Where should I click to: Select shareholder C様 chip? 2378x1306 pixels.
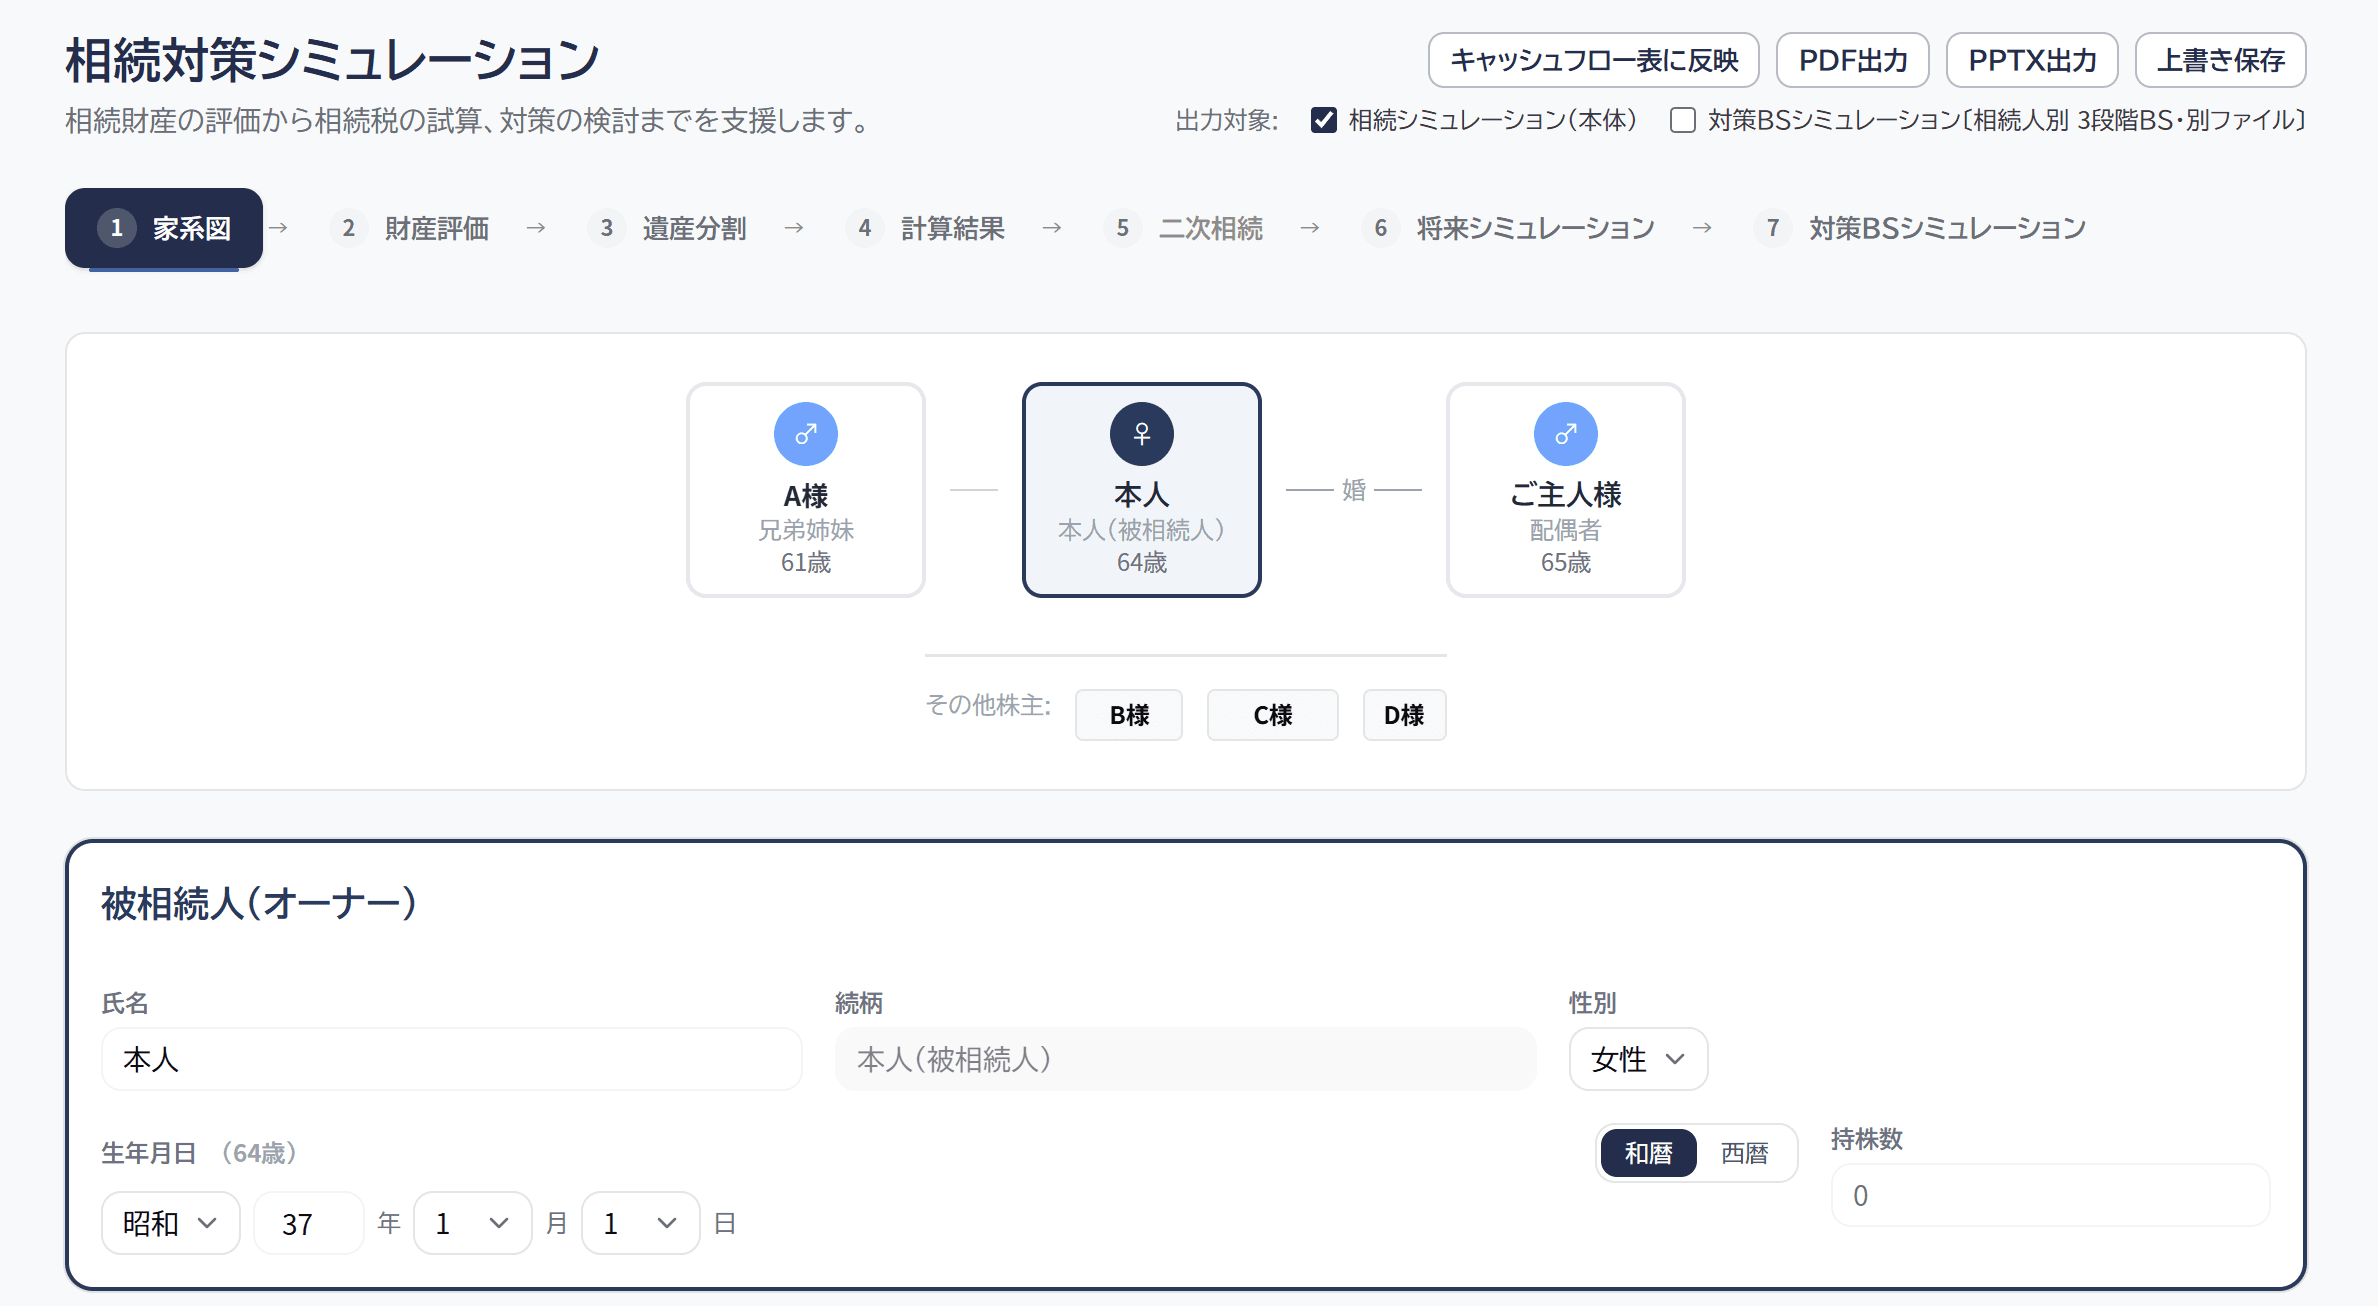[1272, 715]
